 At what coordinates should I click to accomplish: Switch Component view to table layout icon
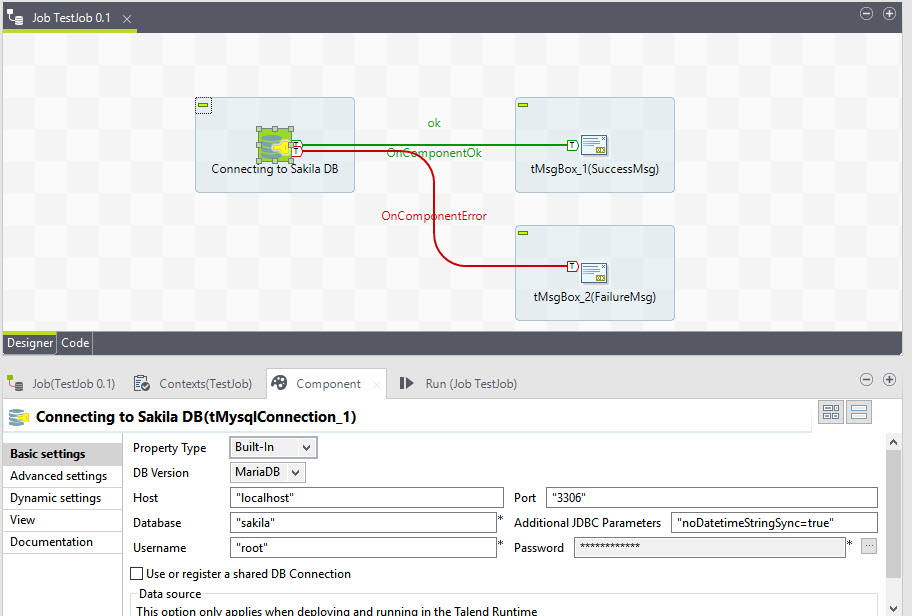[x=831, y=411]
